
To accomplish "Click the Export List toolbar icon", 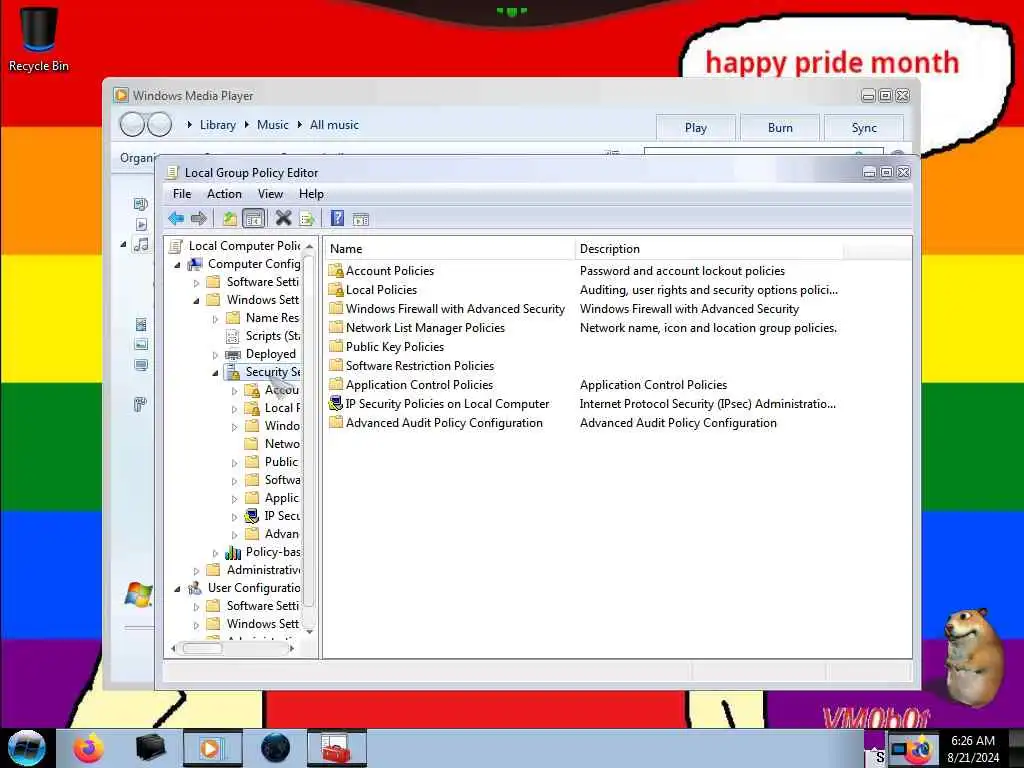I will click(x=307, y=218).
